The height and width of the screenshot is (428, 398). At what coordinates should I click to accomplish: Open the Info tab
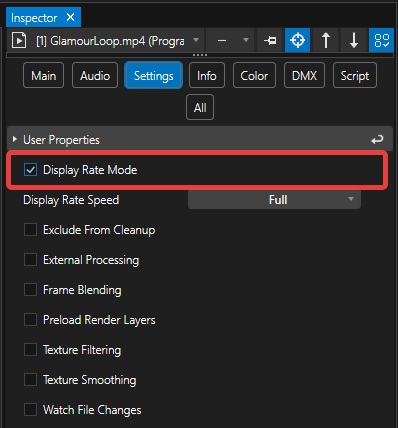coord(207,75)
